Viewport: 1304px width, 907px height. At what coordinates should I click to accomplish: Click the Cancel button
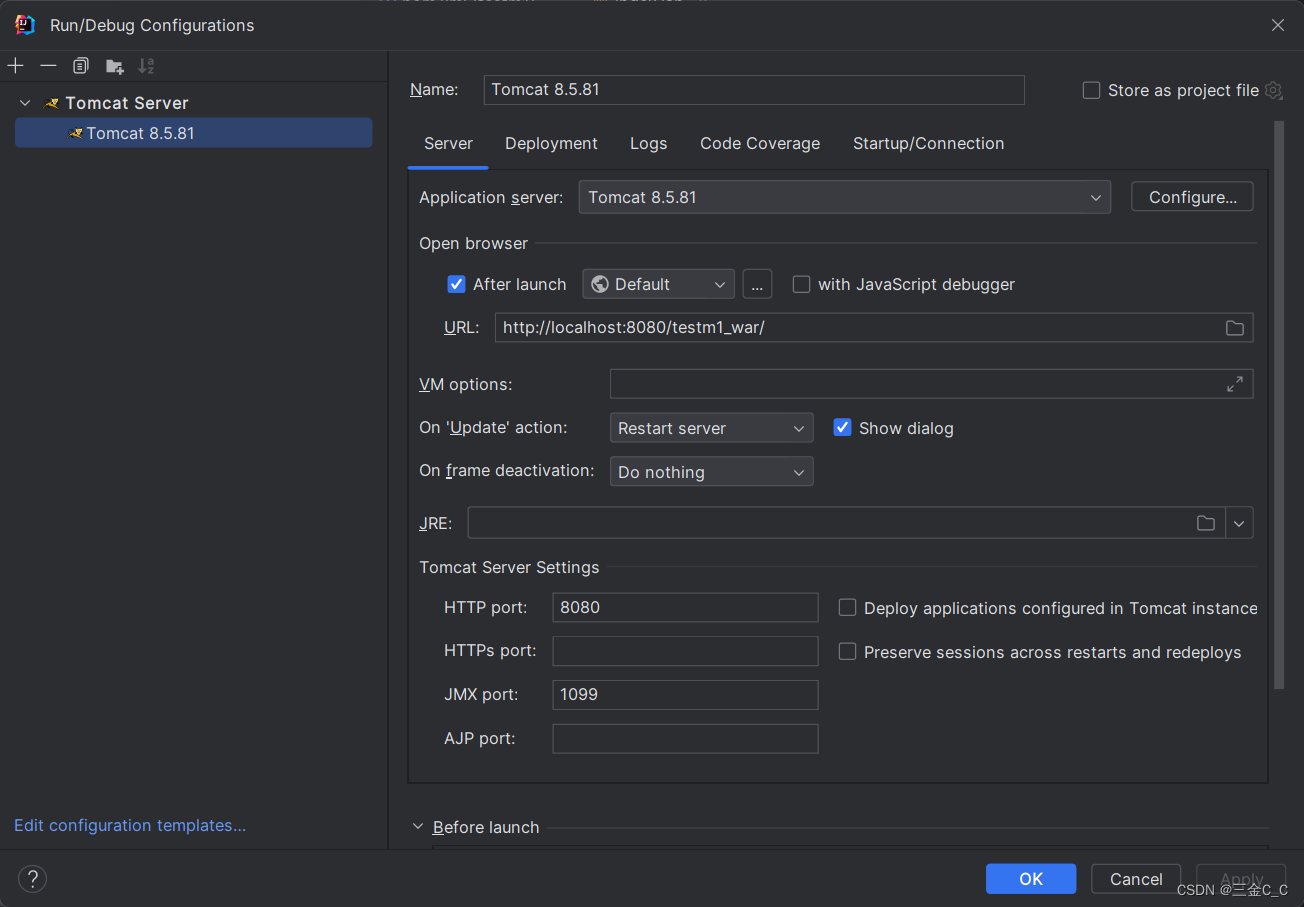(x=1136, y=879)
